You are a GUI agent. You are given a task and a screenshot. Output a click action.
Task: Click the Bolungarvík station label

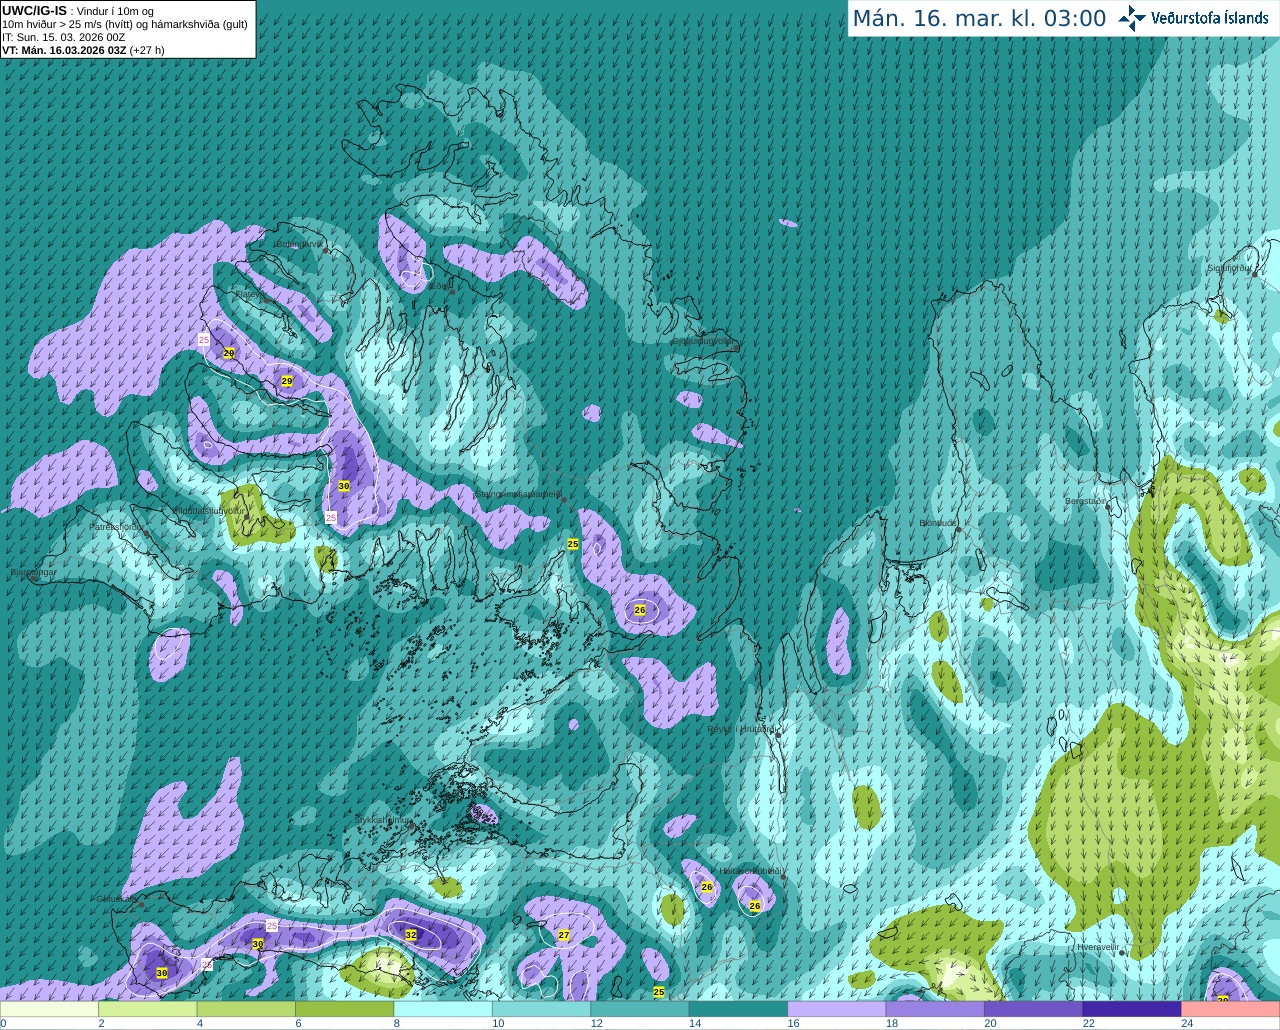pos(299,244)
